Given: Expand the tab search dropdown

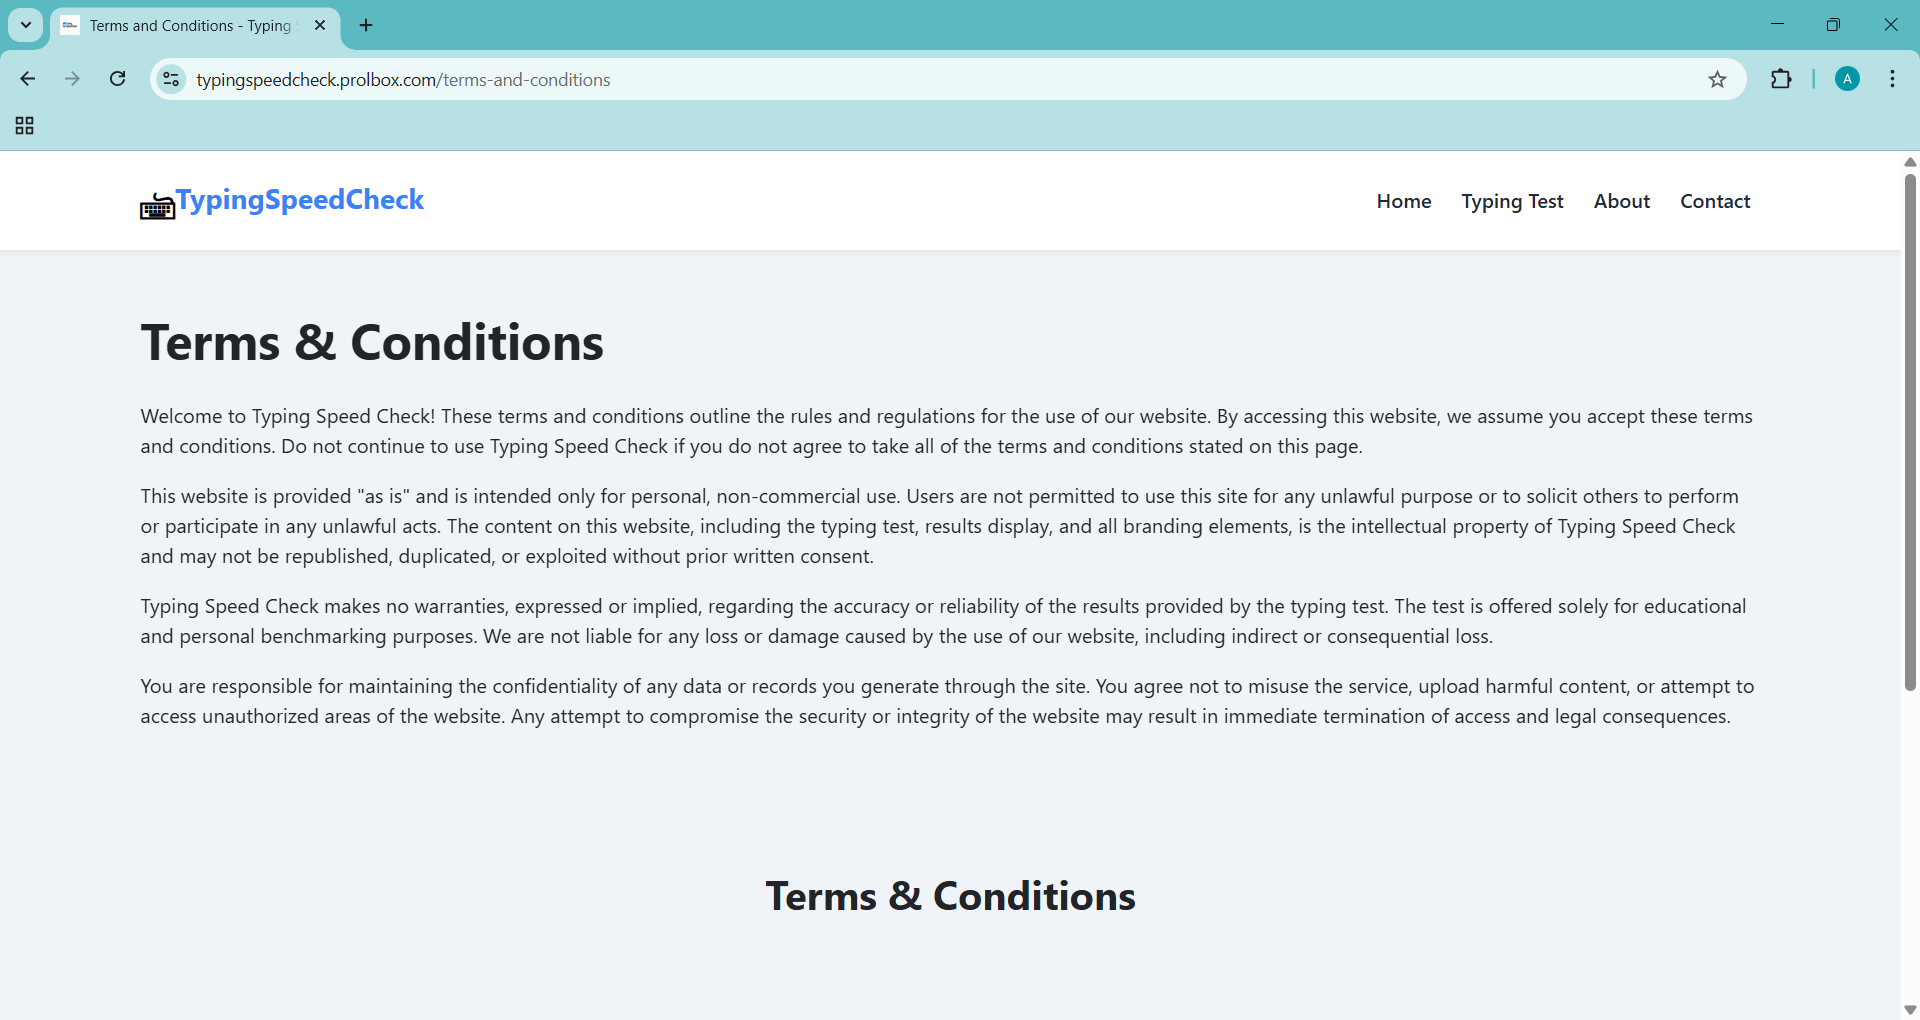Looking at the screenshot, I should point(26,25).
